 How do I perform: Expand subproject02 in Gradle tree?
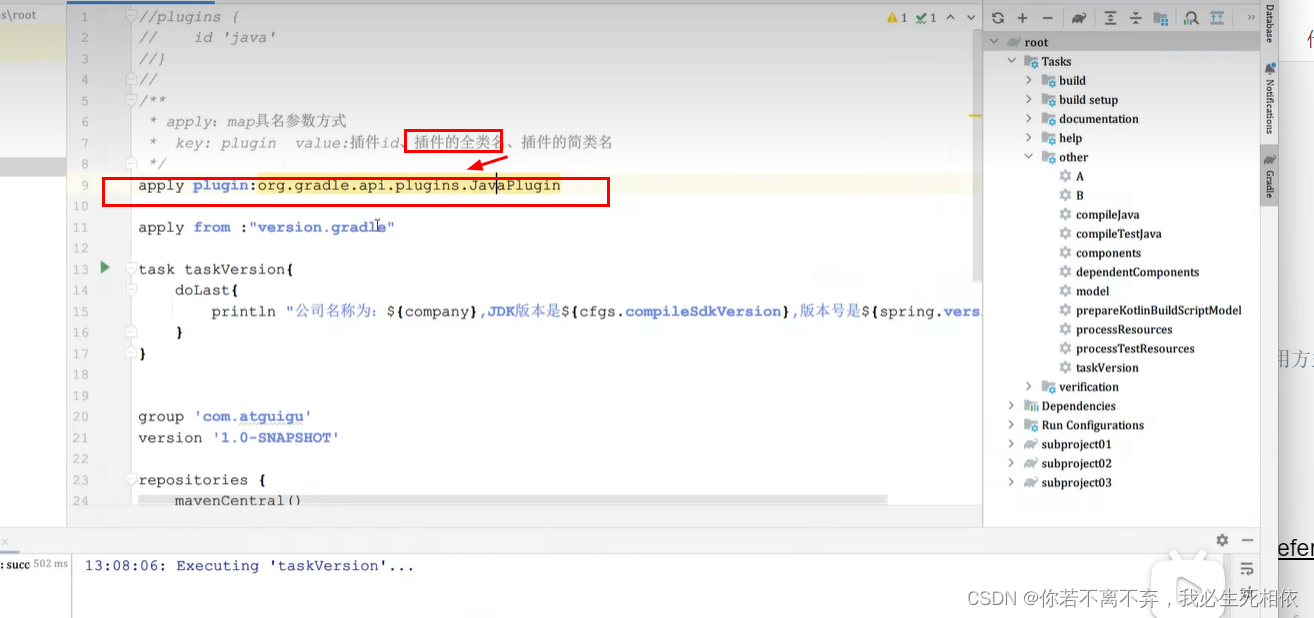[x=1012, y=463]
